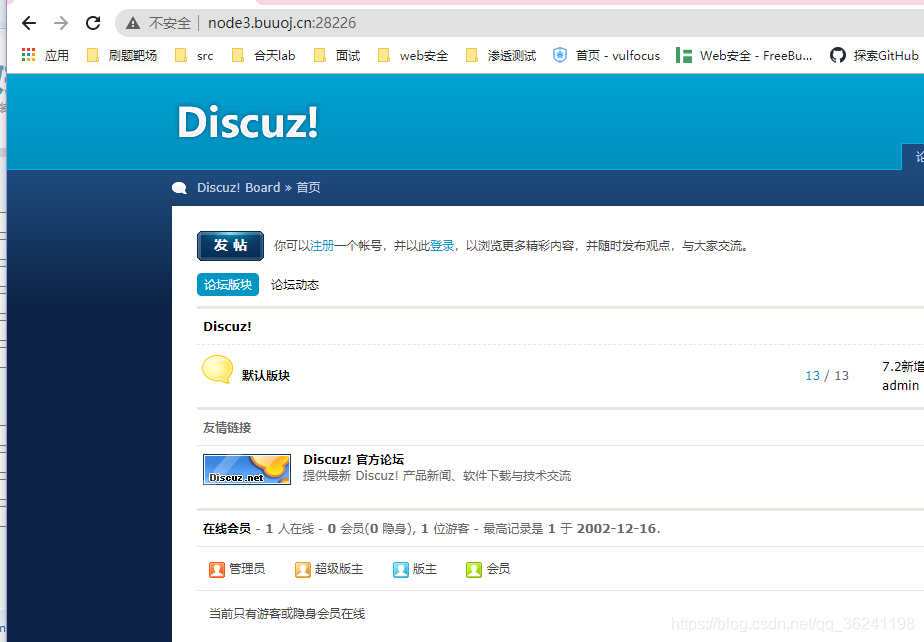The image size is (924, 642).
Task: Click 首页 in the breadcrumb
Action: [x=308, y=187]
